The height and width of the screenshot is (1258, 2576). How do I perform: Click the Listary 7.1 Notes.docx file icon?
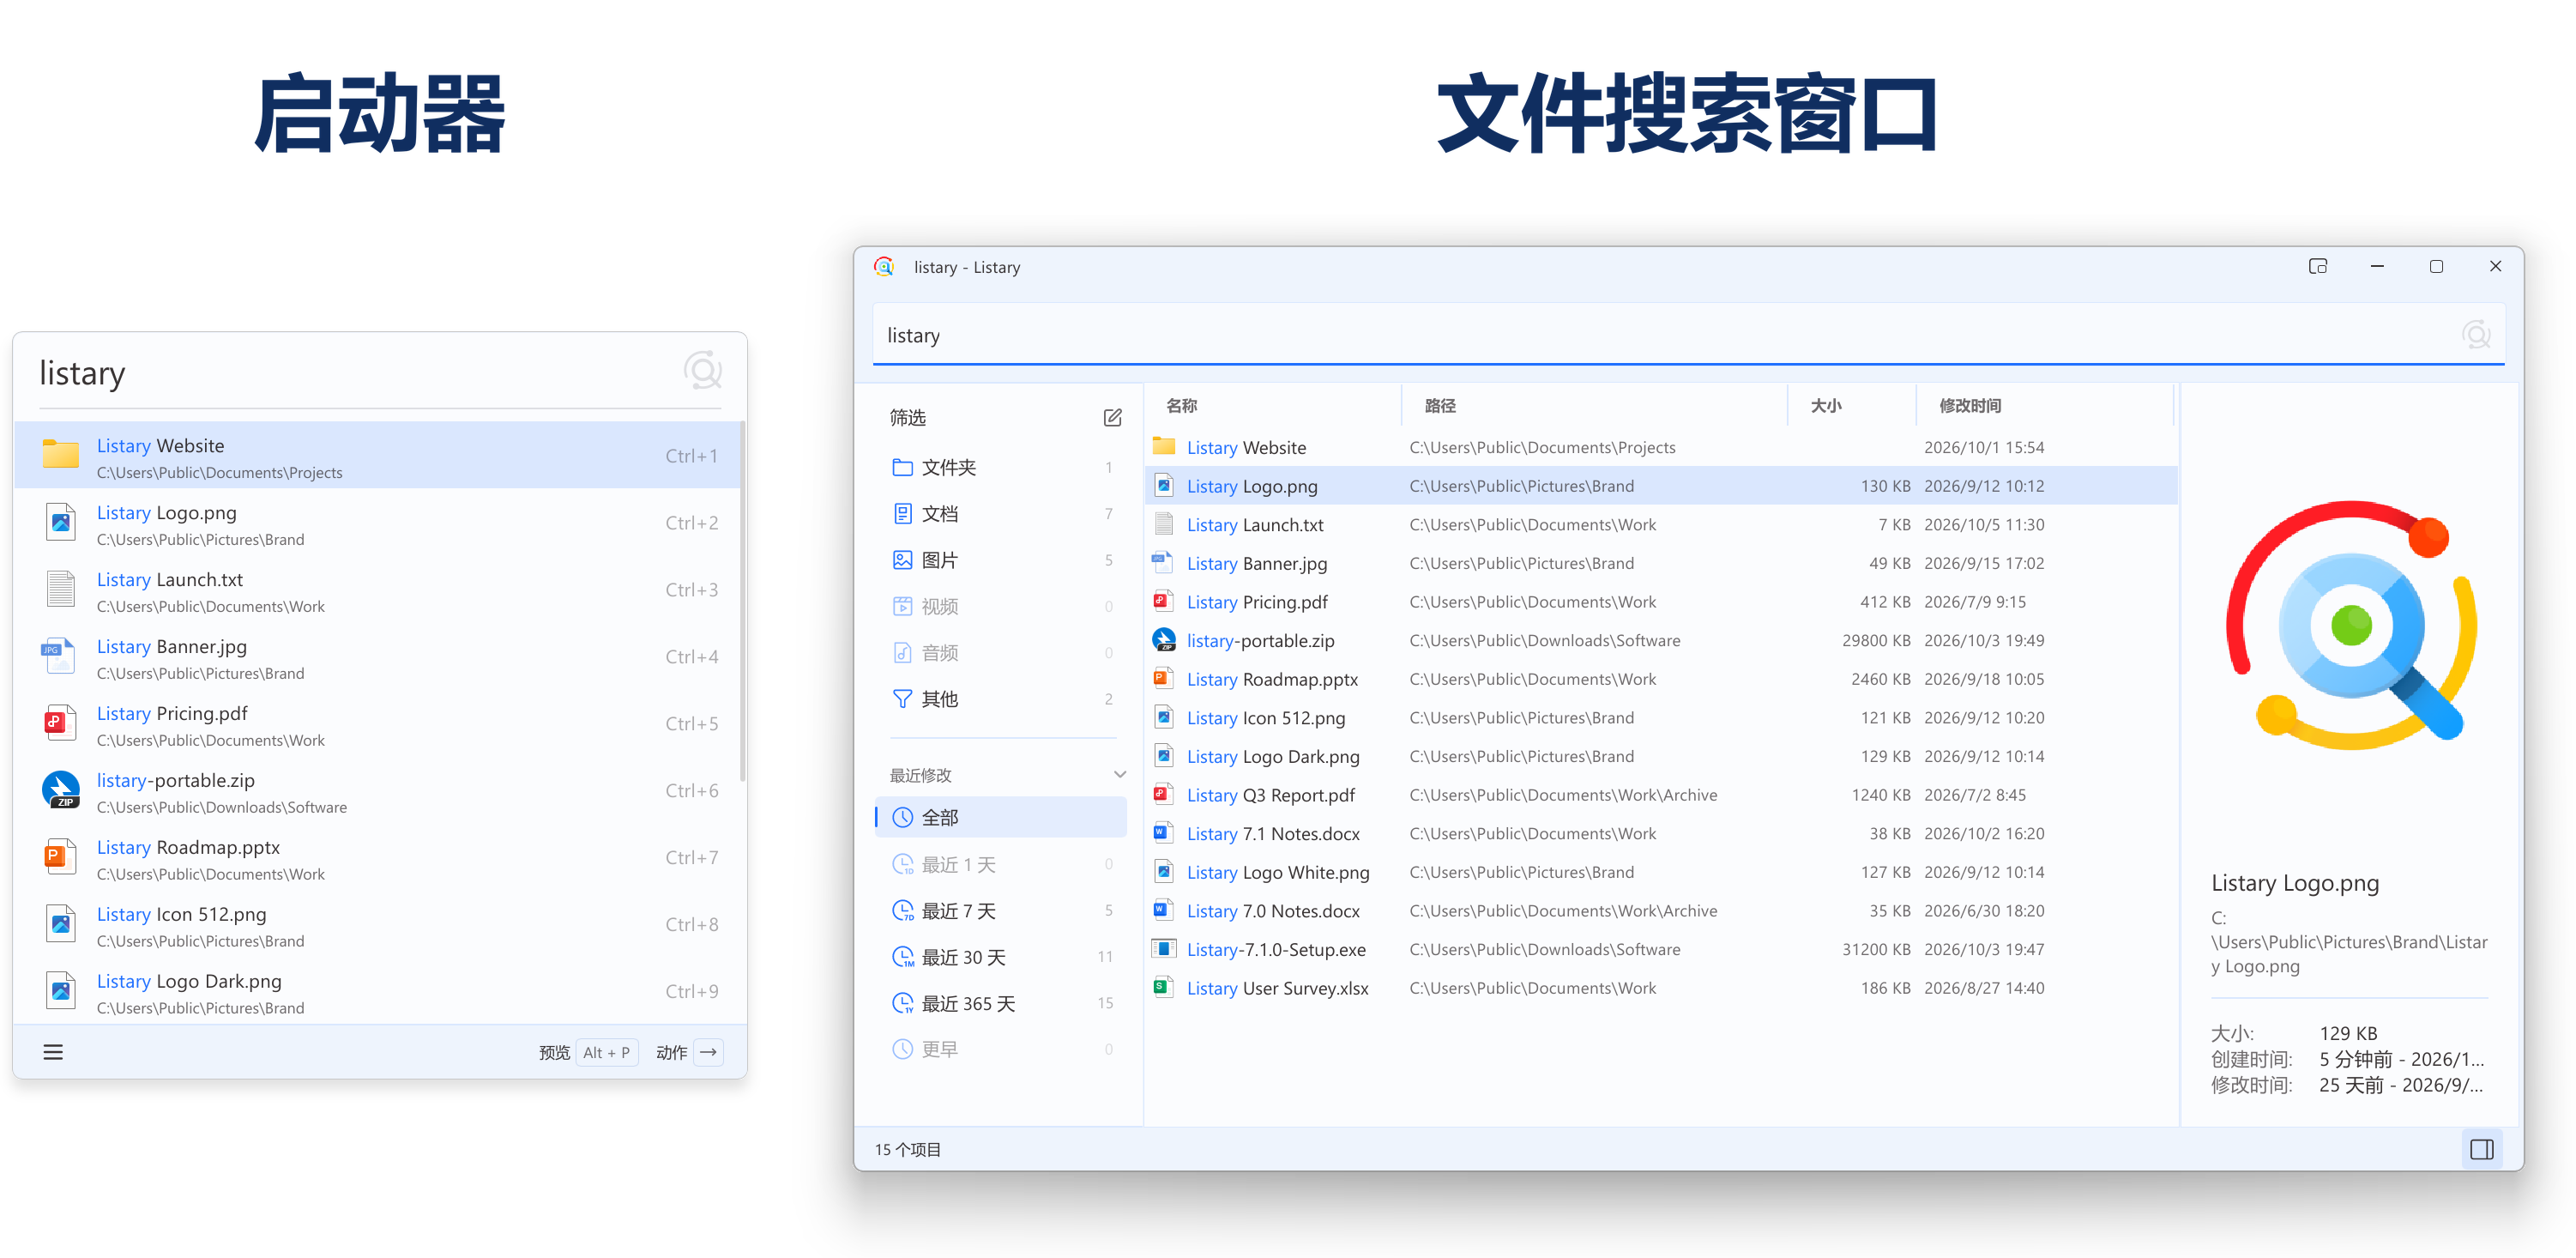point(1163,832)
